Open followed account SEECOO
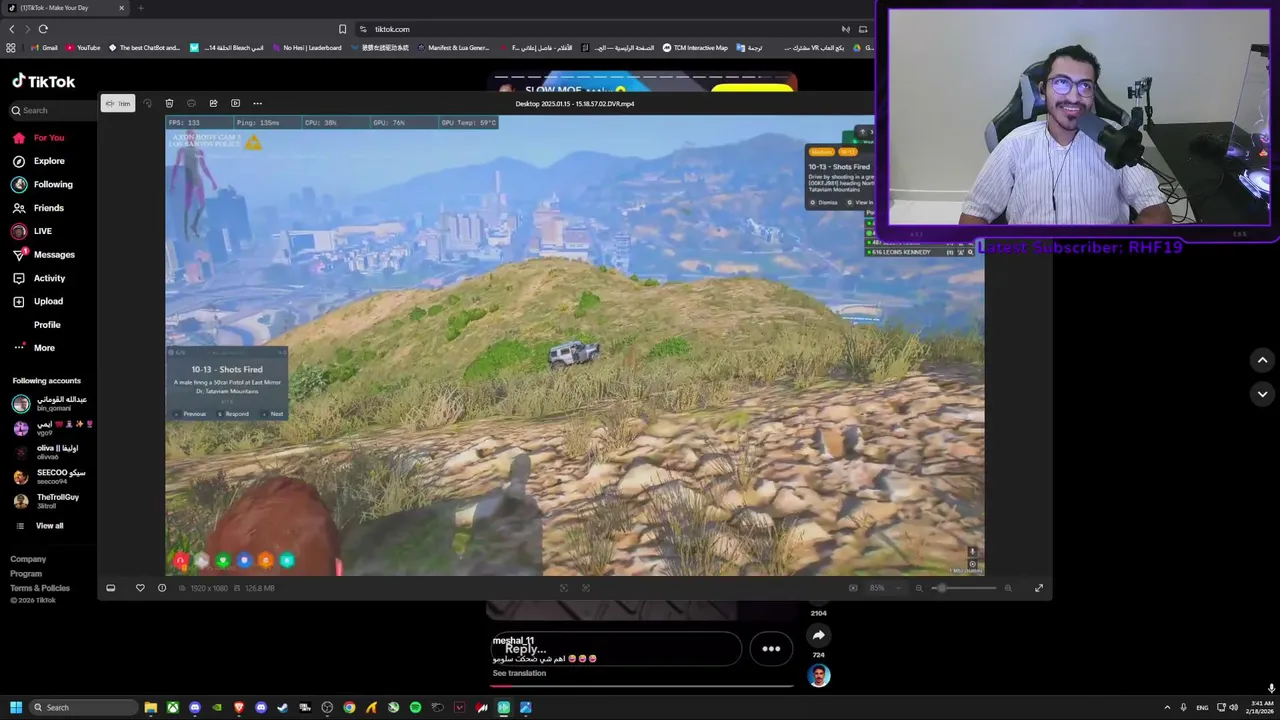 pyautogui.click(x=50, y=476)
